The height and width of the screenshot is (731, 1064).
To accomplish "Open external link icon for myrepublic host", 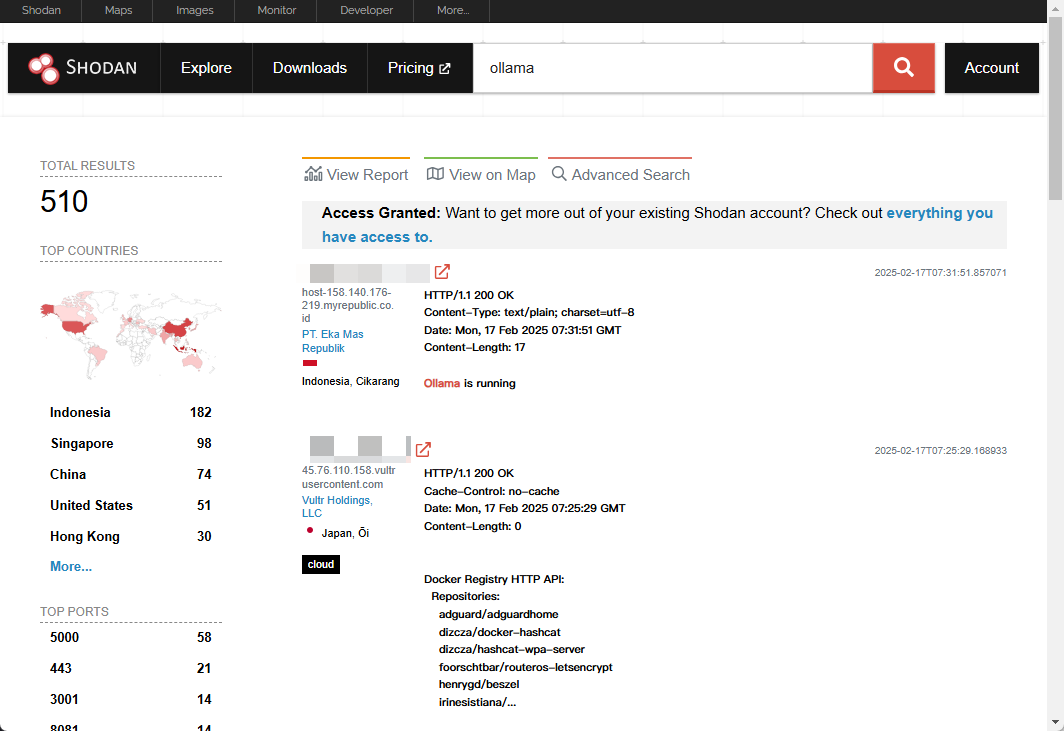I will (442, 271).
